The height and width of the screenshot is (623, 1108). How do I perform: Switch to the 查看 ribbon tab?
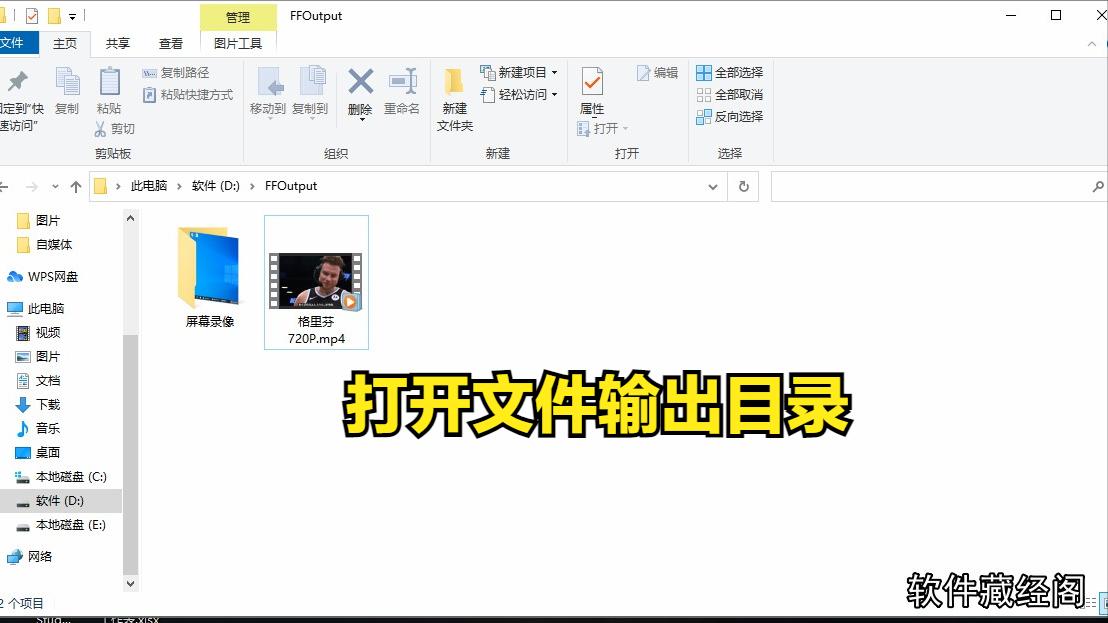170,43
